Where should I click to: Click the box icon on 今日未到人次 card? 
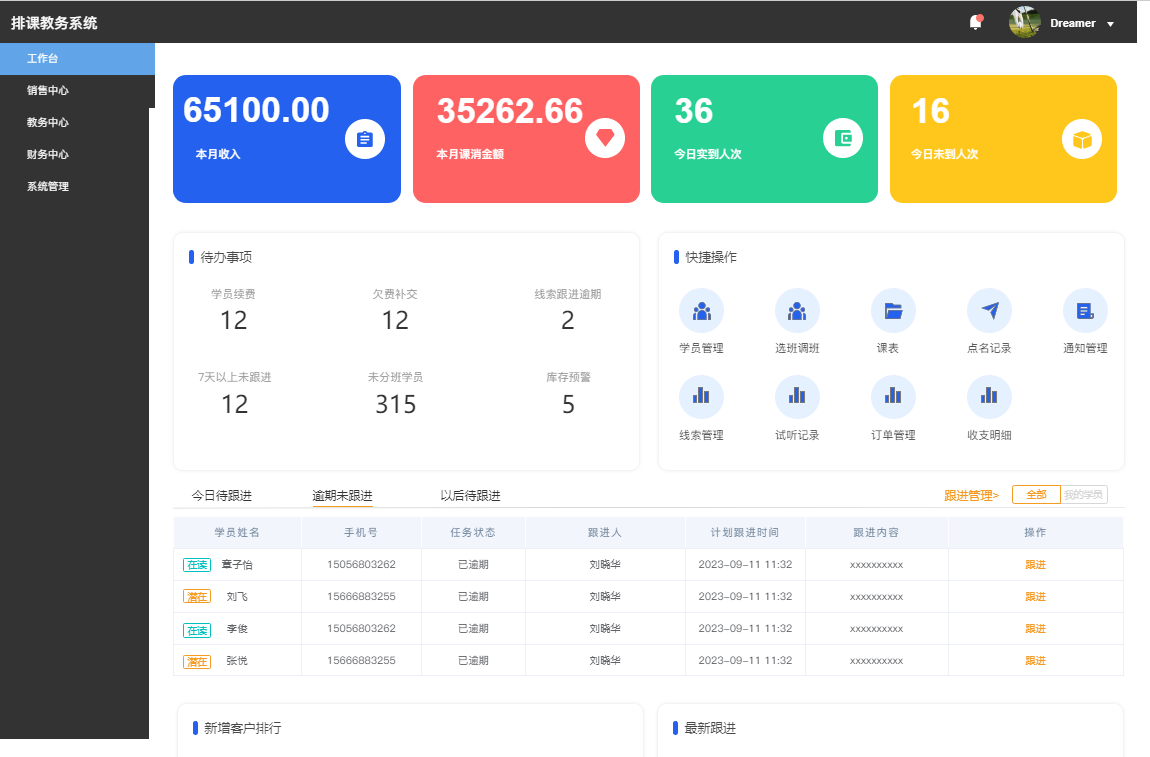pos(1082,139)
